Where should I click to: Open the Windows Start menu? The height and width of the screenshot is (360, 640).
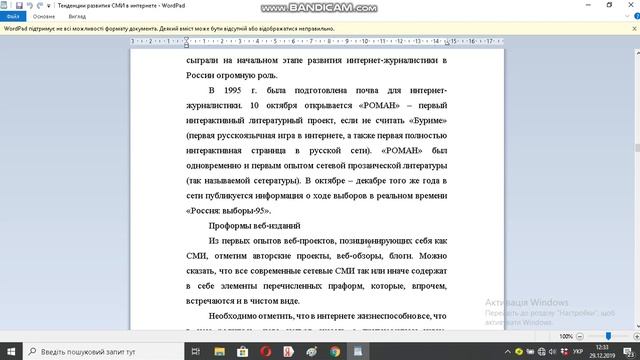tap(11, 351)
